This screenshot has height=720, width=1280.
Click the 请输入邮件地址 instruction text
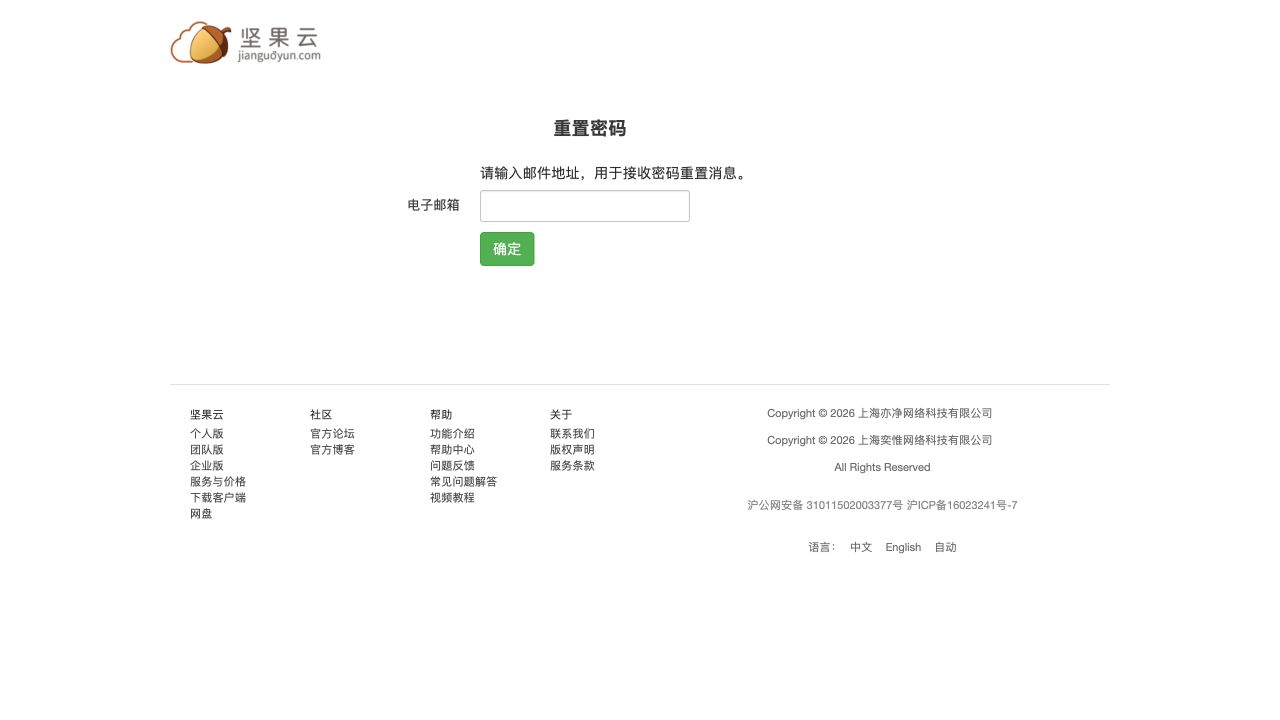point(614,173)
